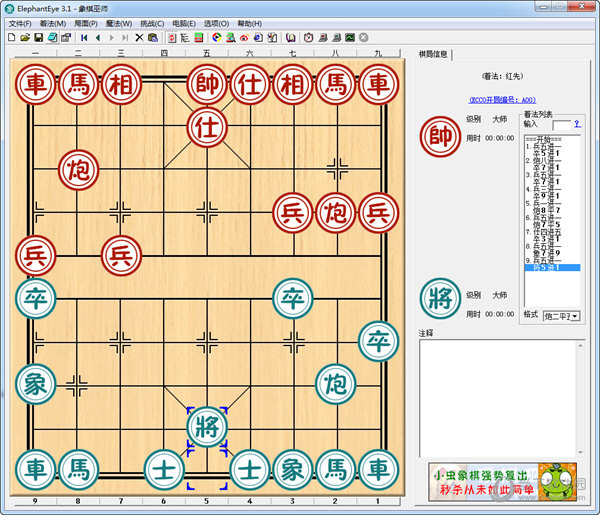Click the large teal 將 side icon
Viewport: 600px width, 515px height.
(440, 298)
